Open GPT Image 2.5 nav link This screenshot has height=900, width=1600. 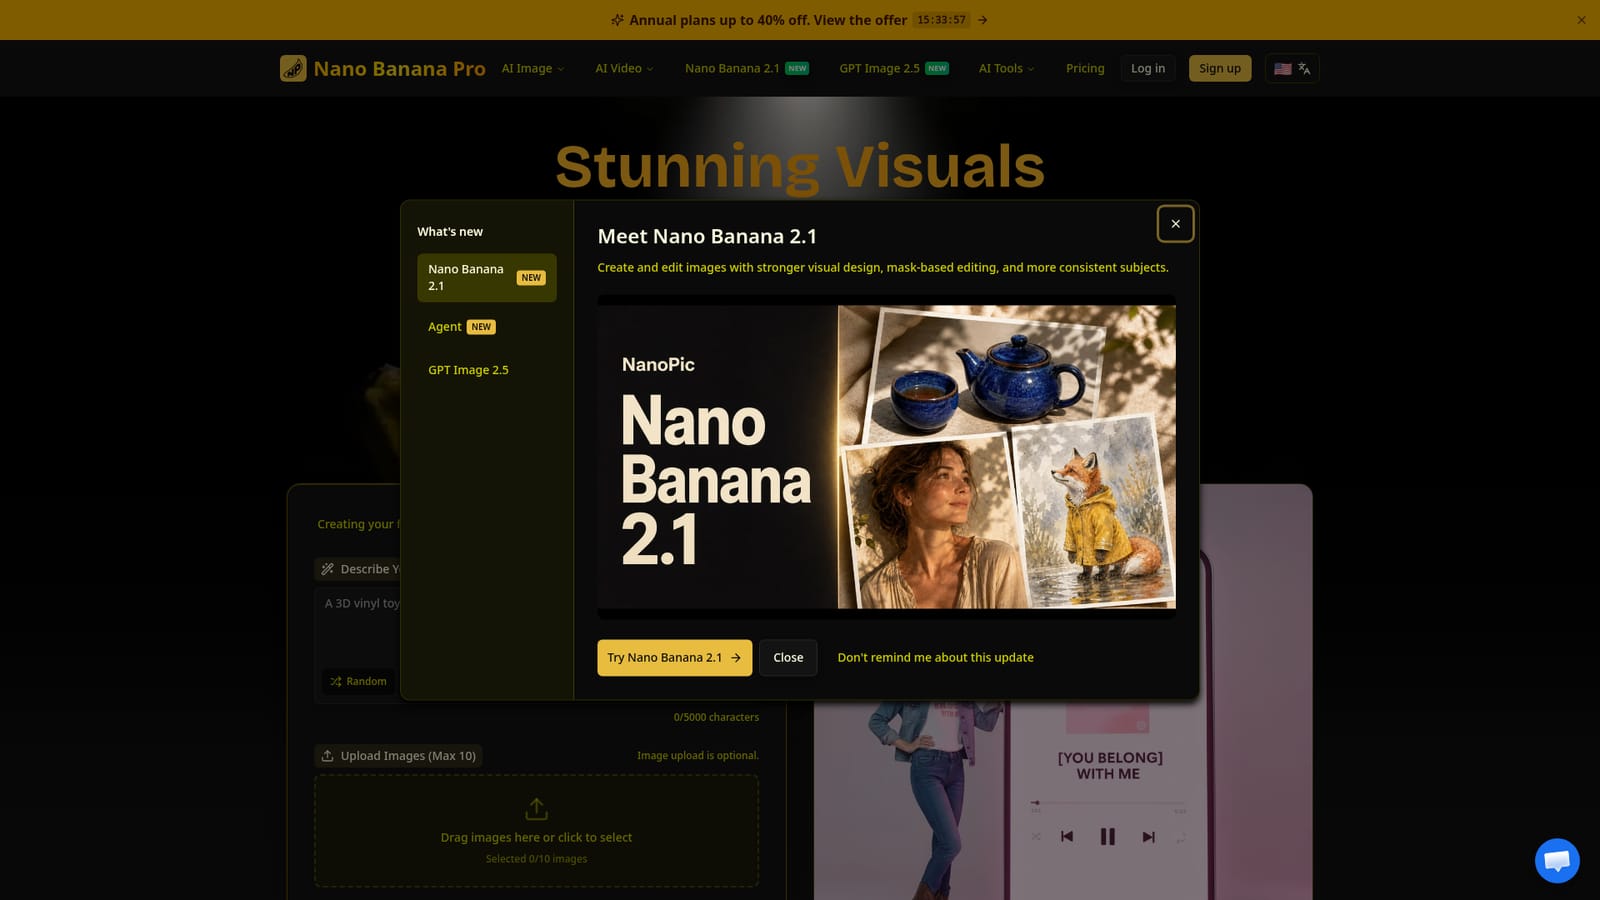(893, 68)
